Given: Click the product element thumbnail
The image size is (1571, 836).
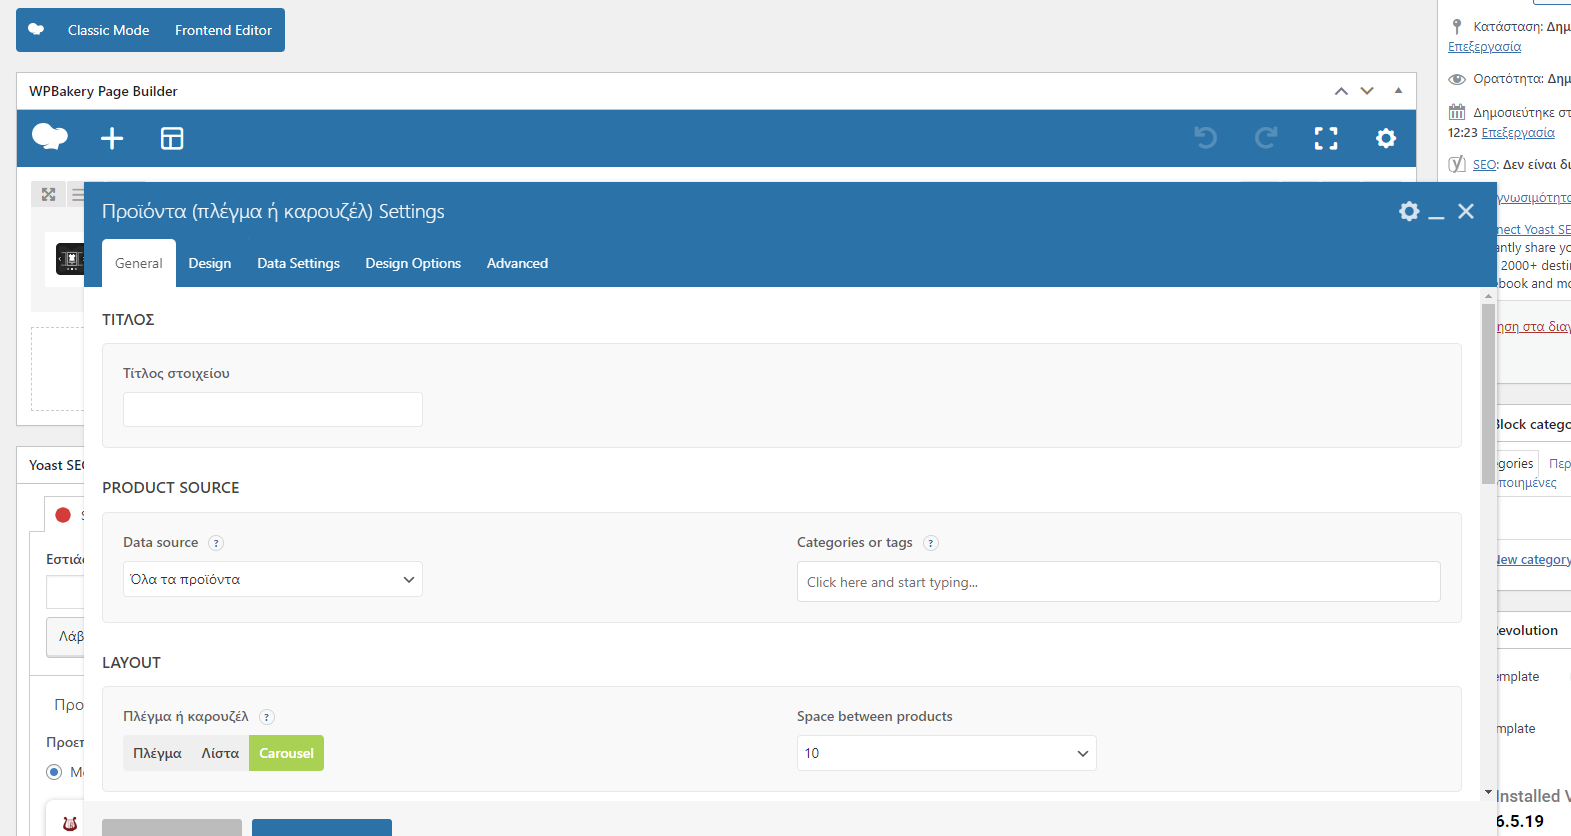Looking at the screenshot, I should tap(70, 259).
